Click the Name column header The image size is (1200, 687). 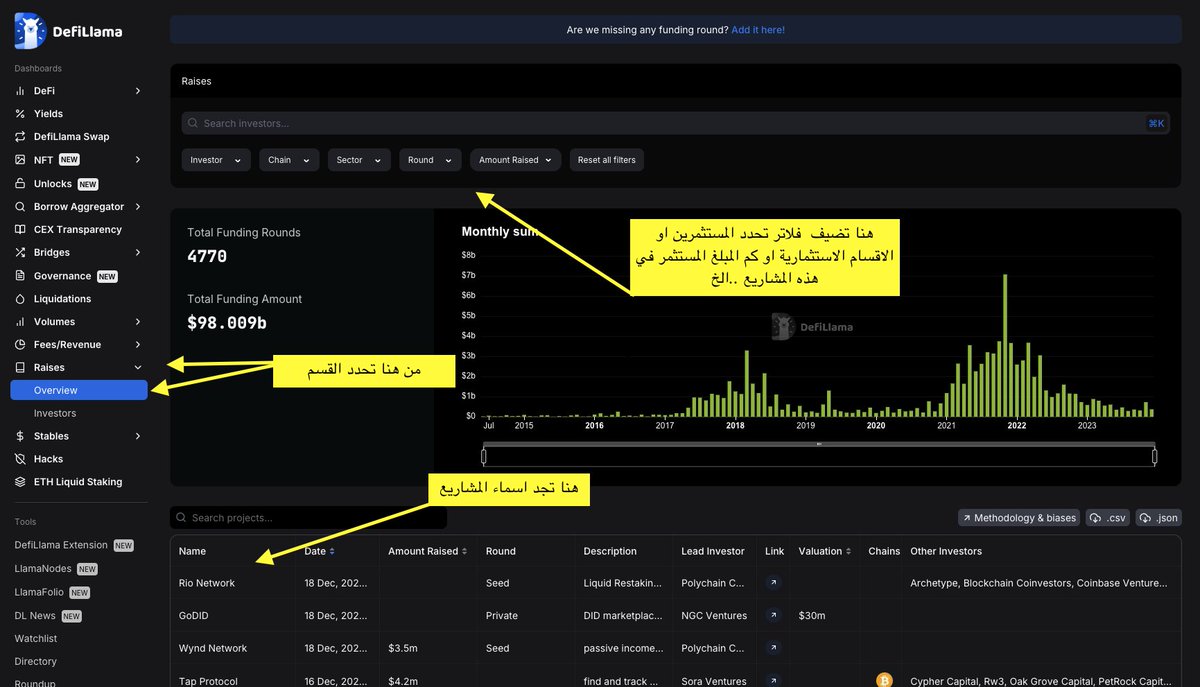(x=192, y=551)
